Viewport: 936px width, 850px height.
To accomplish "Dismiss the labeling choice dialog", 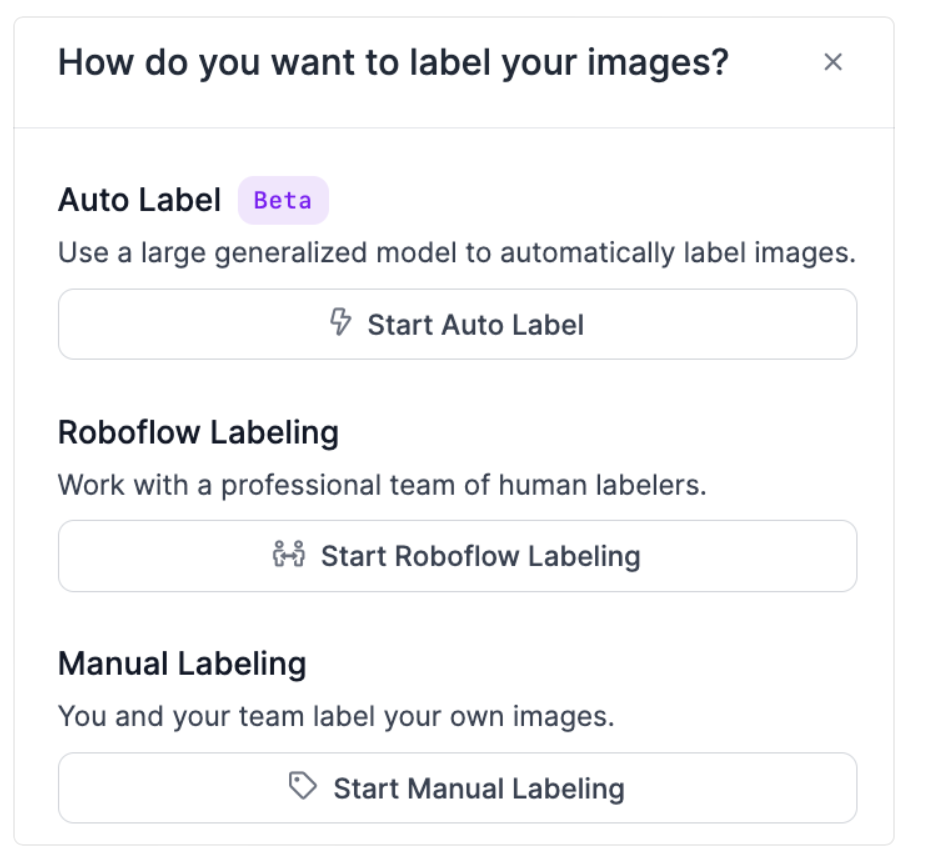I will (x=836, y=62).
